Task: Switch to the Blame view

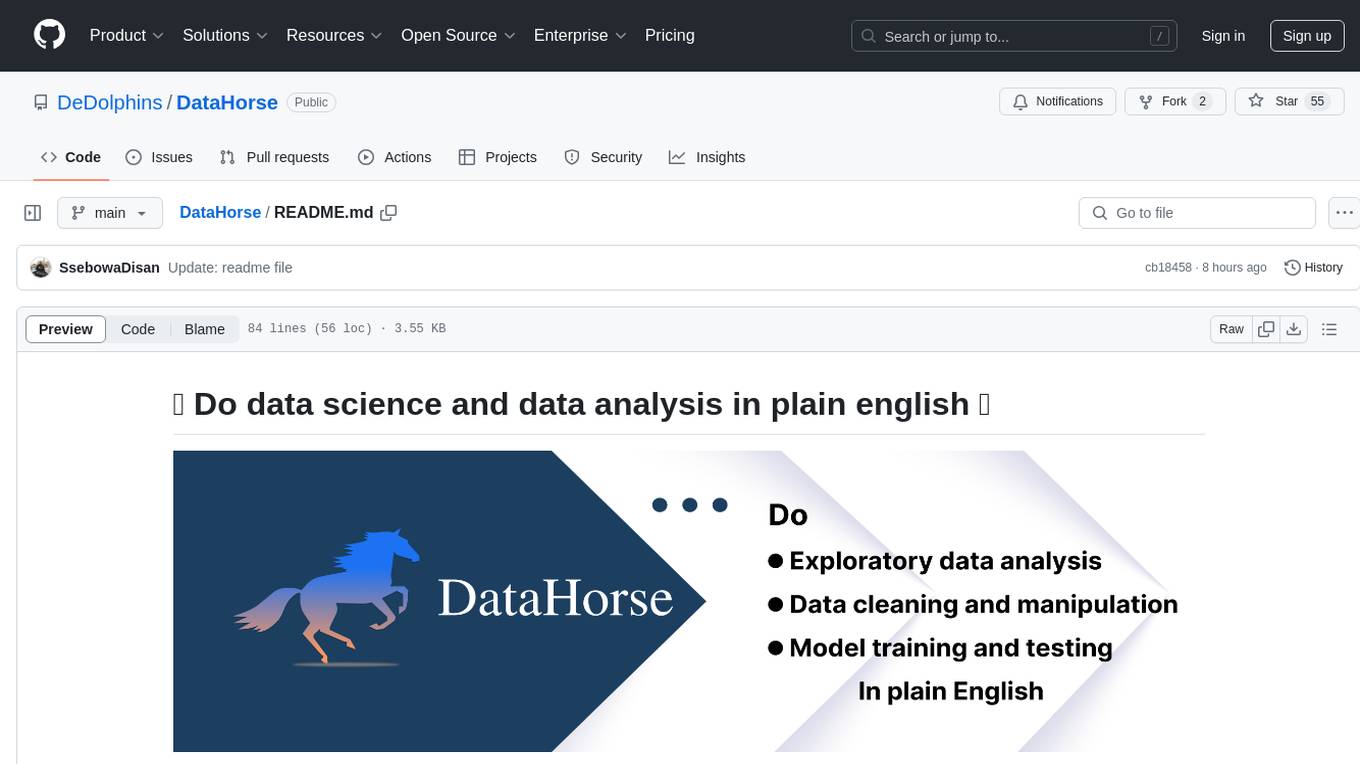Action: coord(205,329)
